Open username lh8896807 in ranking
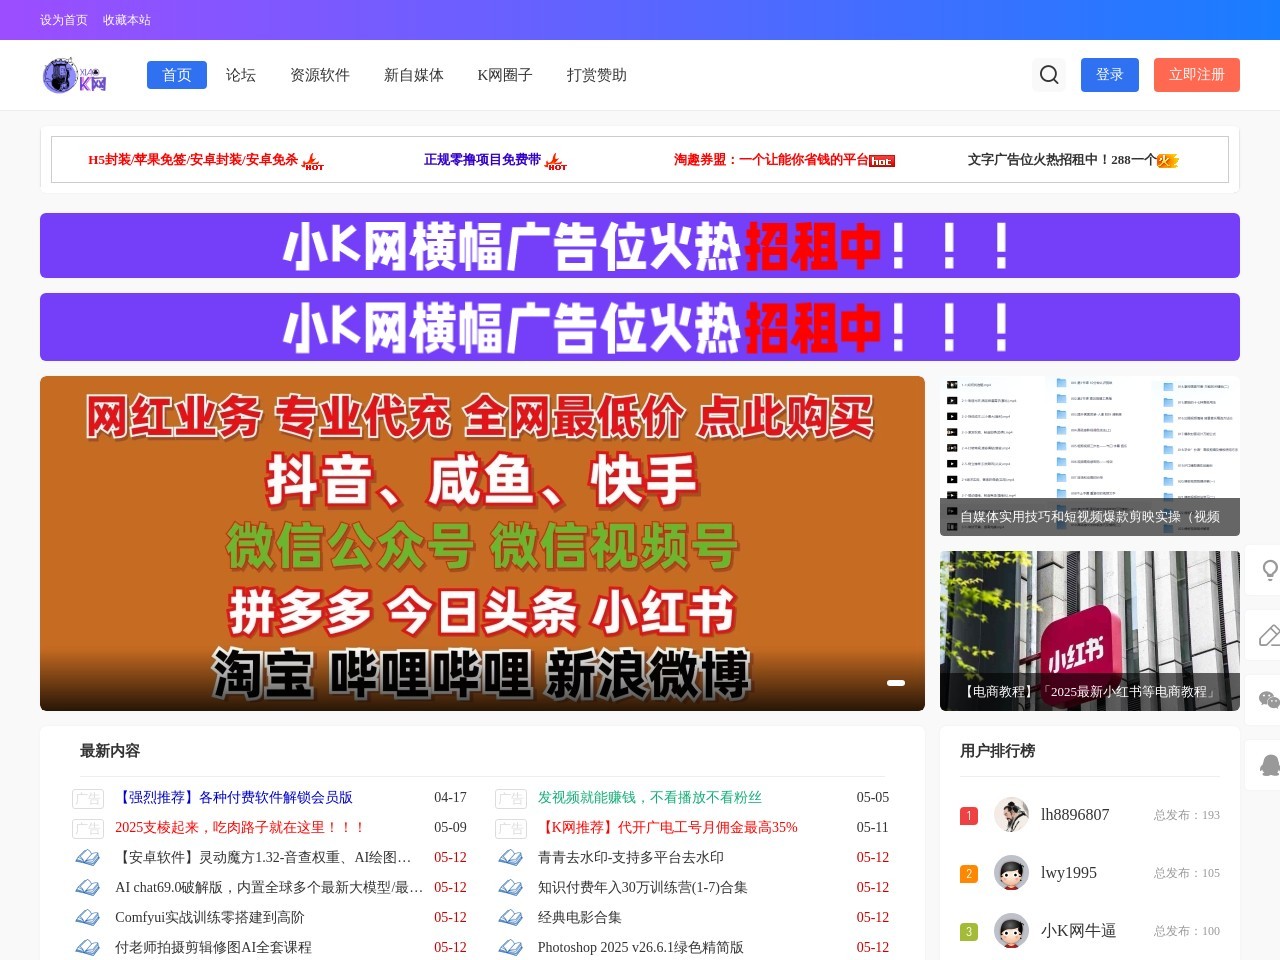This screenshot has height=960, width=1280. (1075, 815)
